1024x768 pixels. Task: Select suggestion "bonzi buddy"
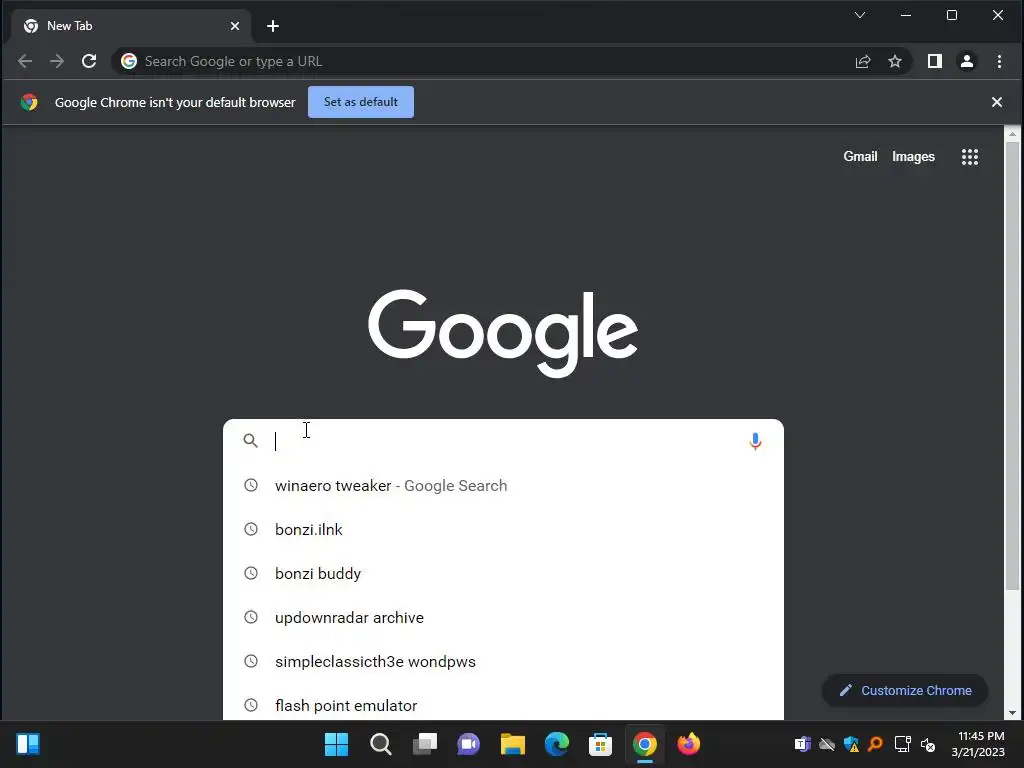(503, 573)
